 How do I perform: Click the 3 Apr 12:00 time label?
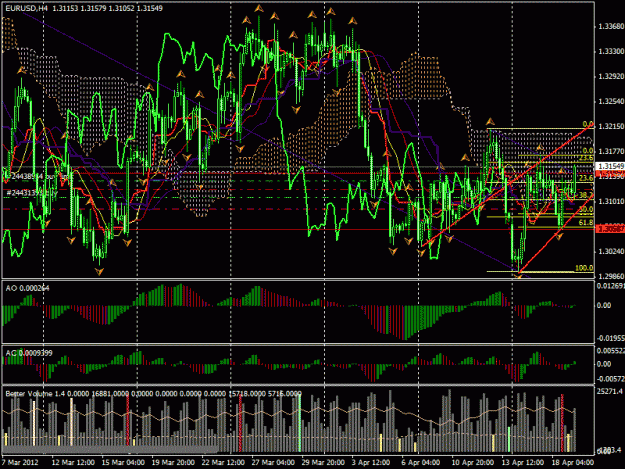371,462
